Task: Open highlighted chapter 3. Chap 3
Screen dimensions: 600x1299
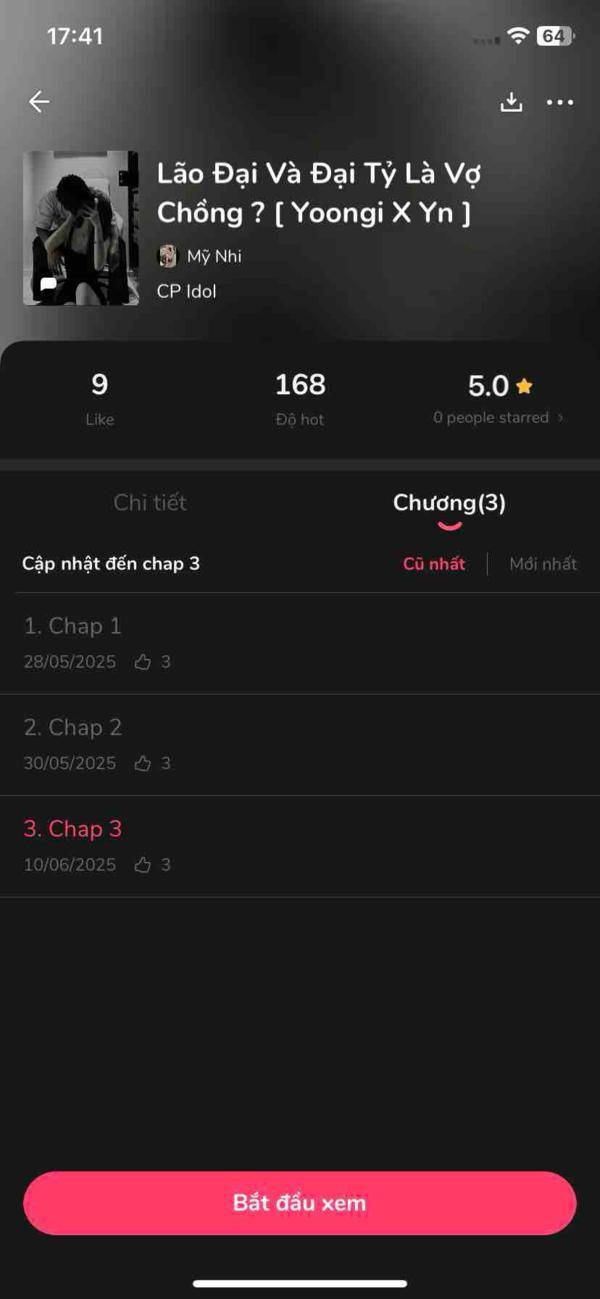Action: tap(300, 846)
